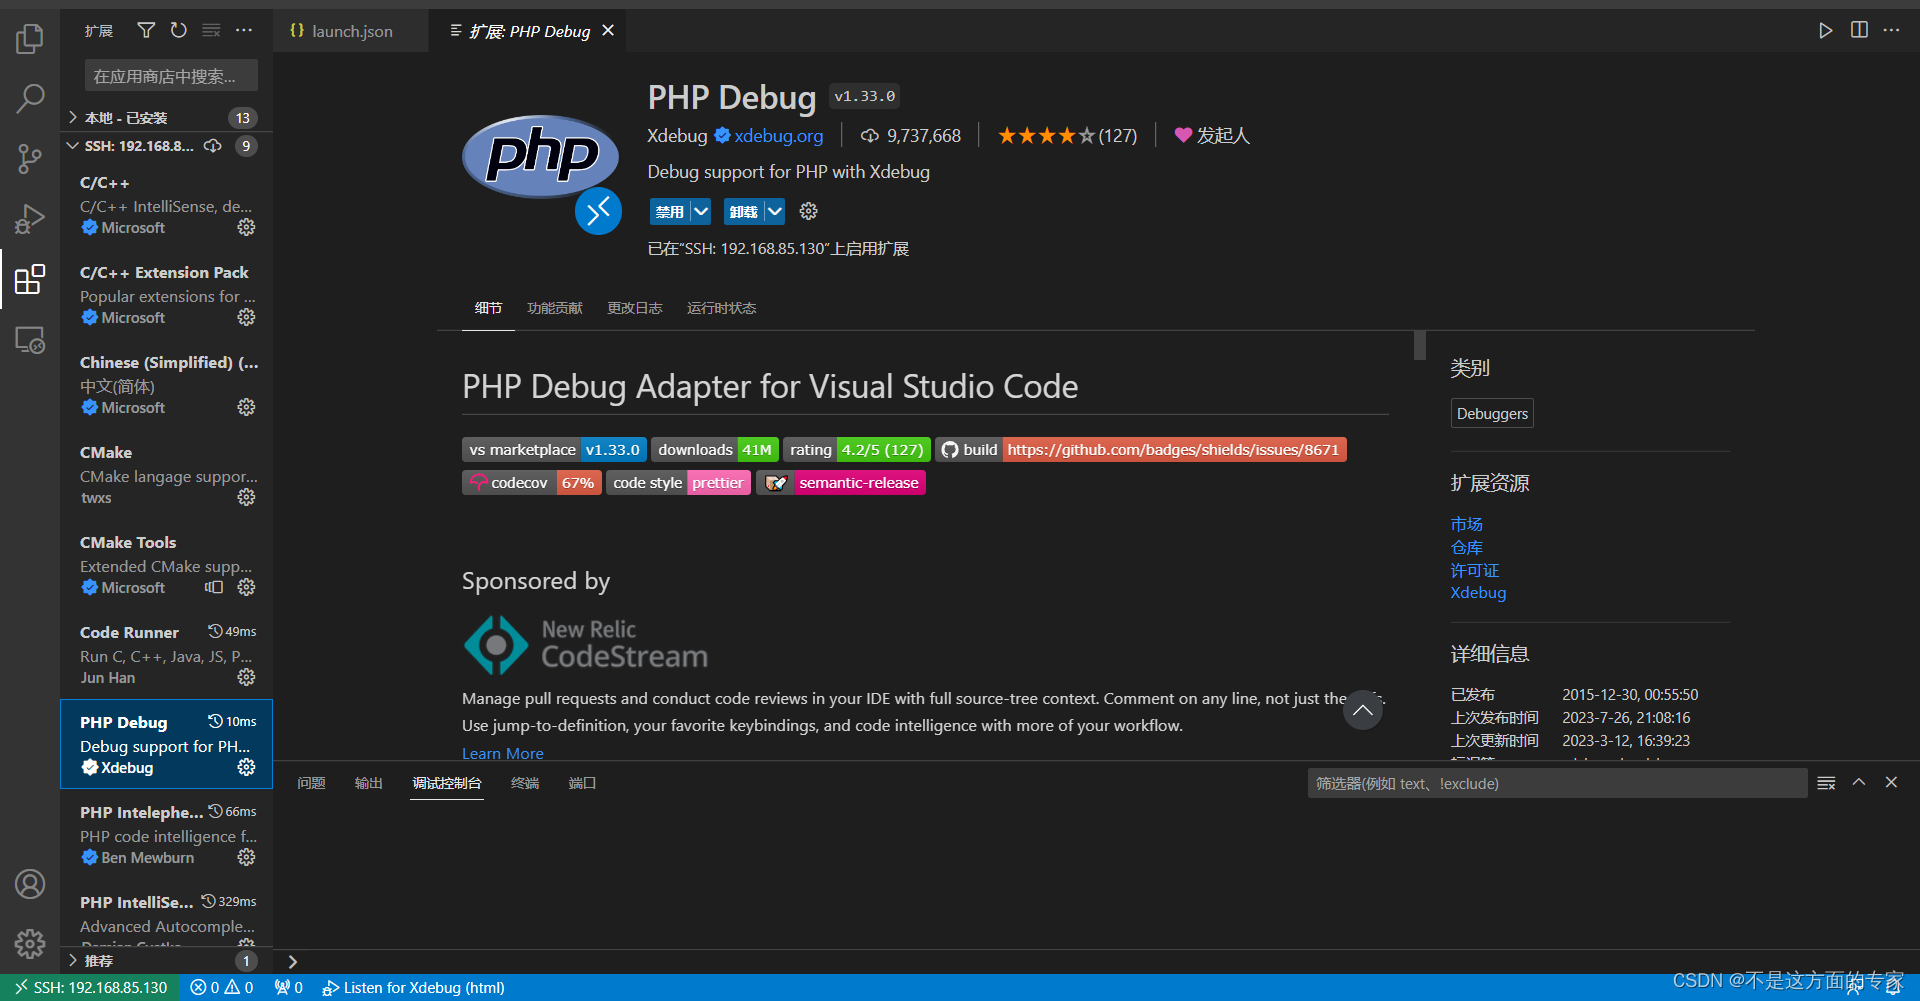Click the debug console filter input
Viewport: 1920px width, 1001px height.
(1557, 783)
